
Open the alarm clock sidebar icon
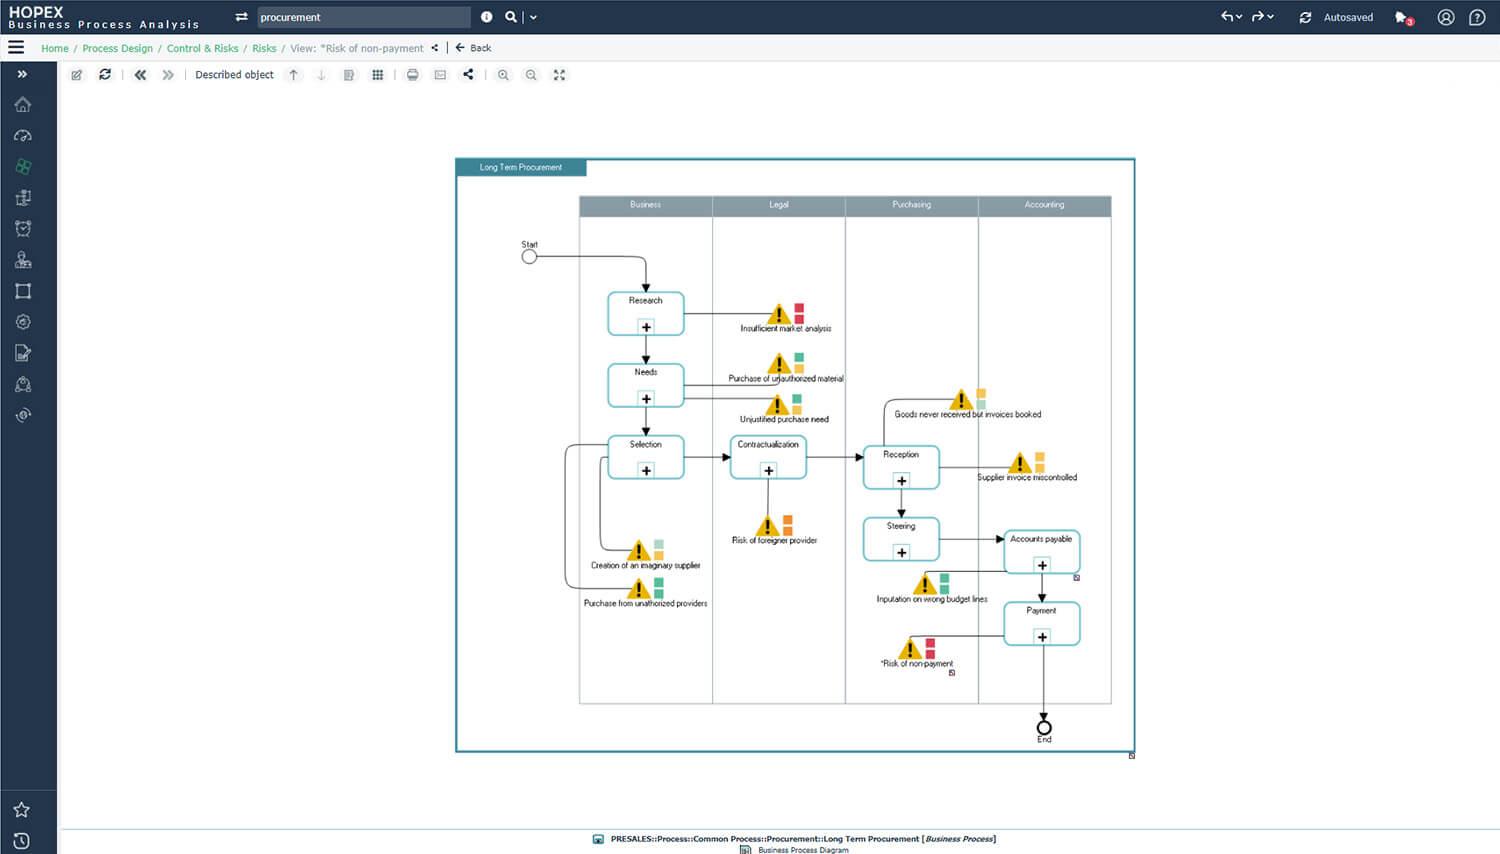pos(23,228)
